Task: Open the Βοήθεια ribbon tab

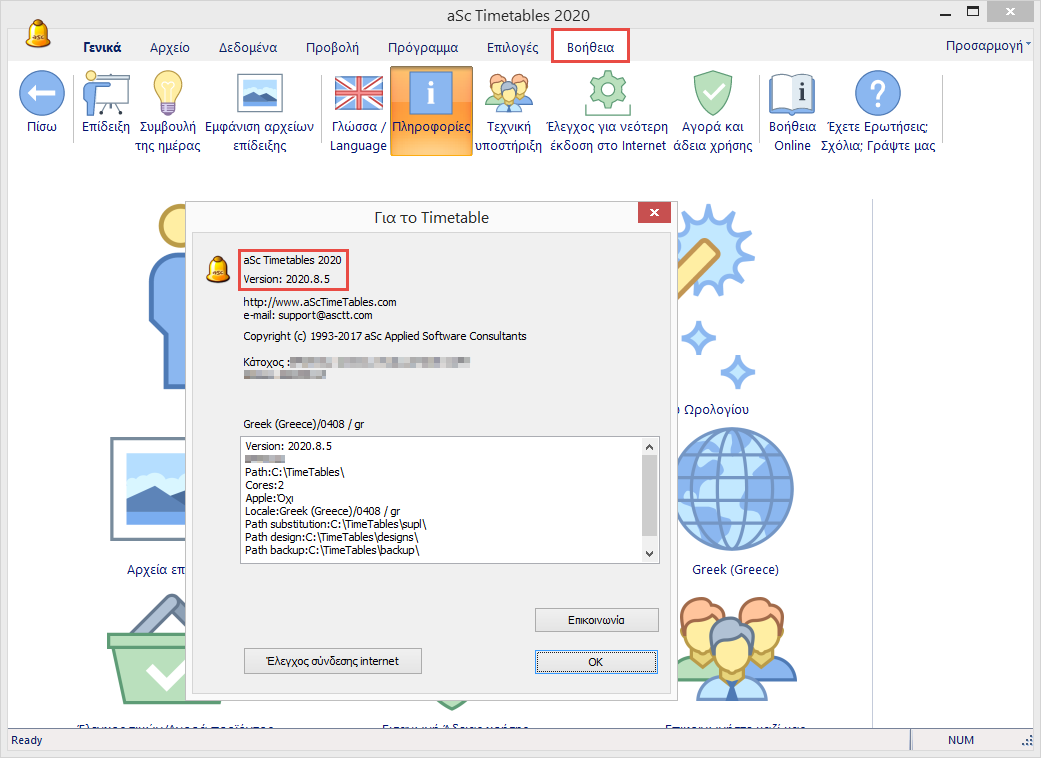Action: coord(590,47)
